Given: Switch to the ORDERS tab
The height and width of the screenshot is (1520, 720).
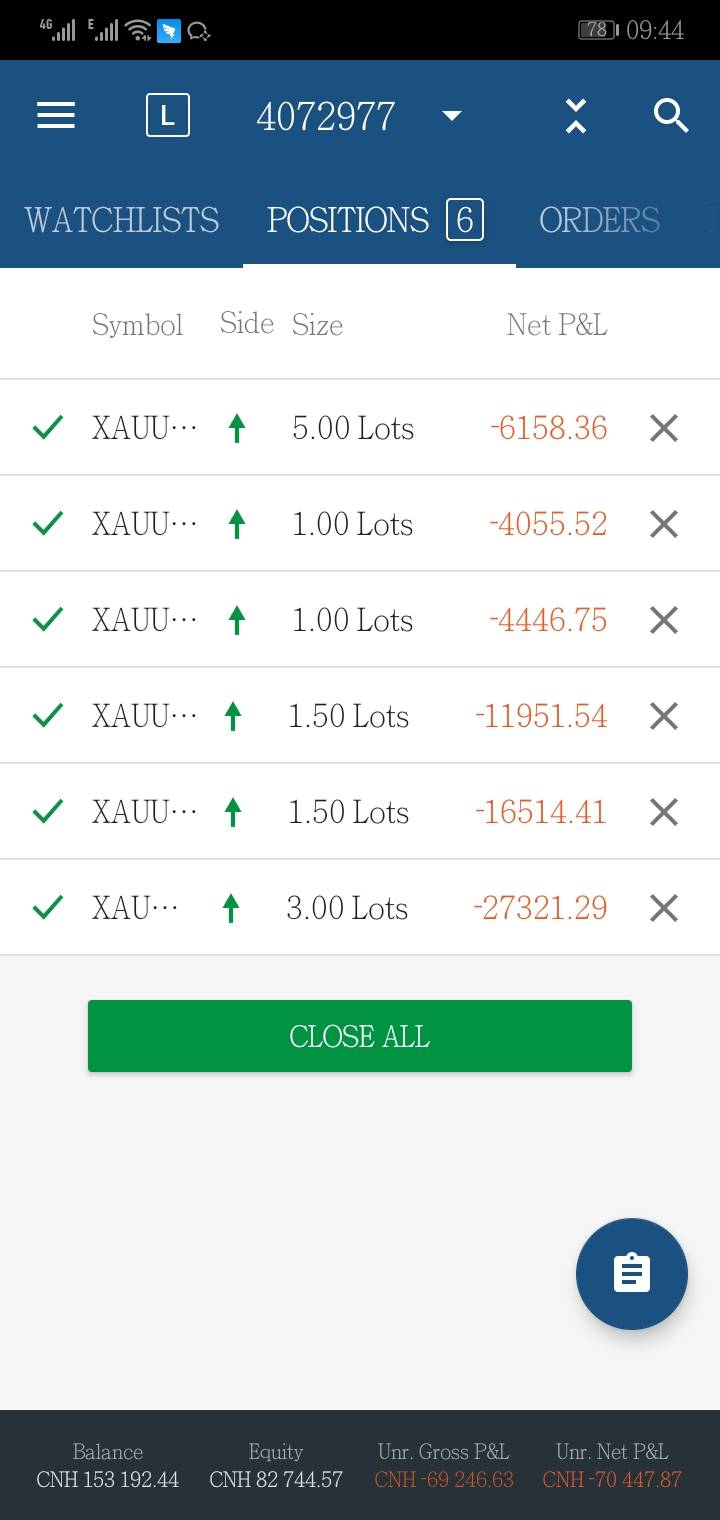Looking at the screenshot, I should pyautogui.click(x=599, y=220).
